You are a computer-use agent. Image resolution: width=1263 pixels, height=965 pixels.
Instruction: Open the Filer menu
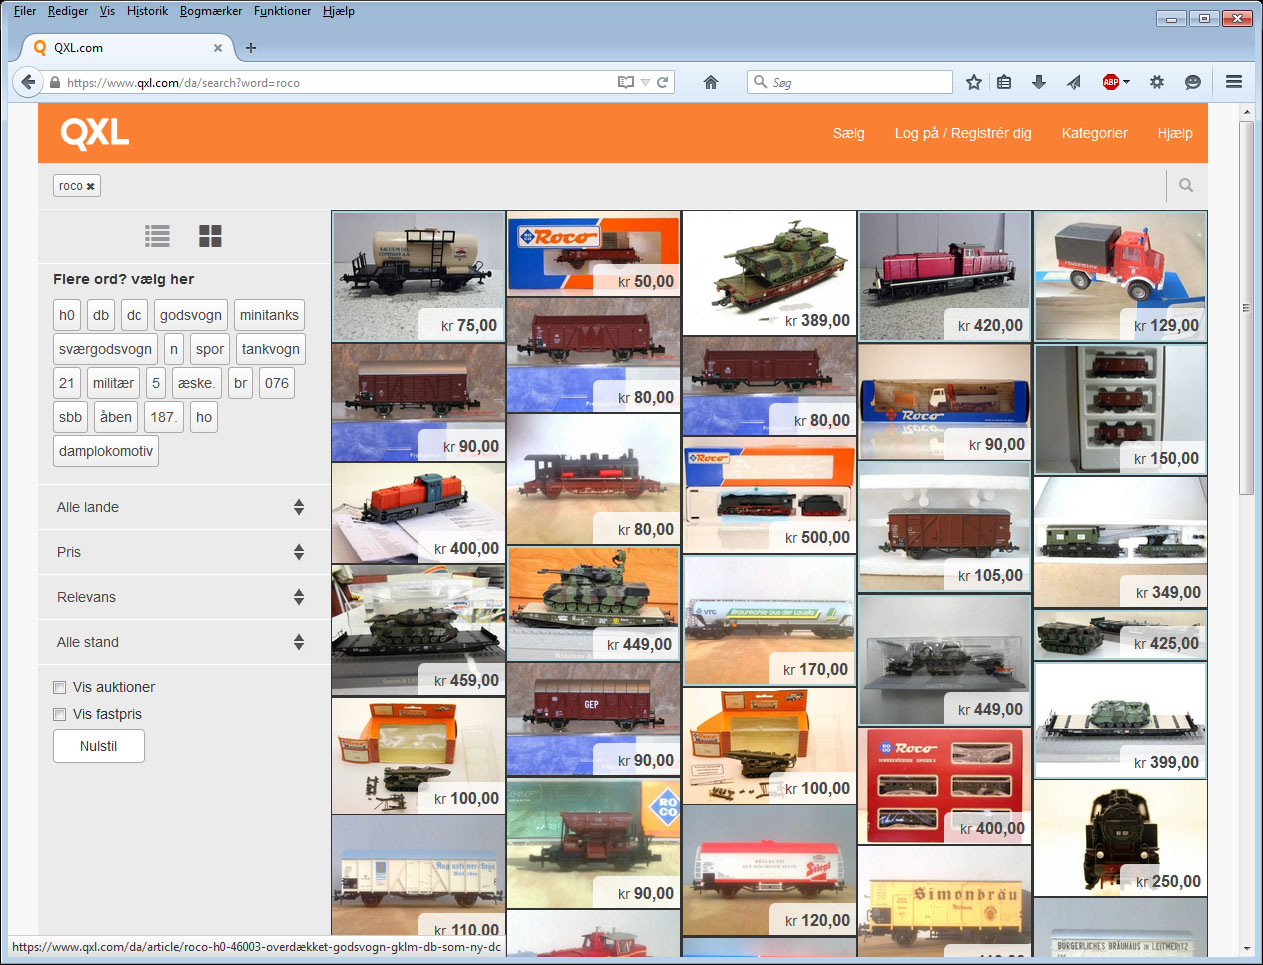[25, 11]
